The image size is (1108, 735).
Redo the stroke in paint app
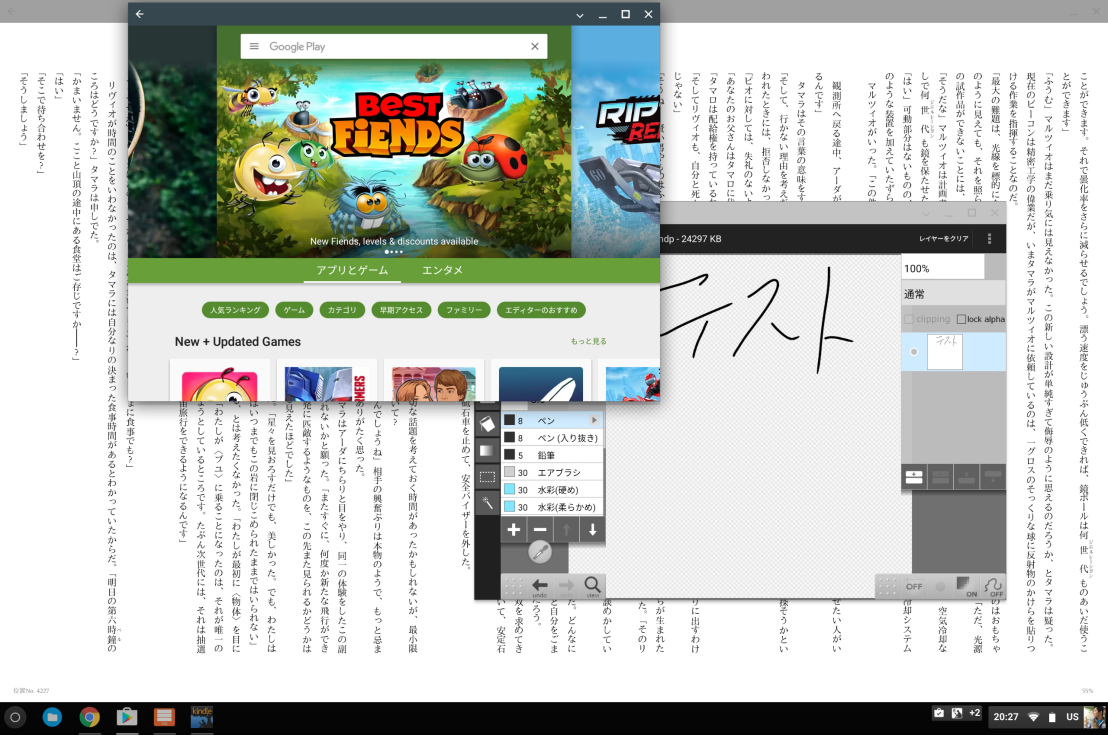pos(566,586)
